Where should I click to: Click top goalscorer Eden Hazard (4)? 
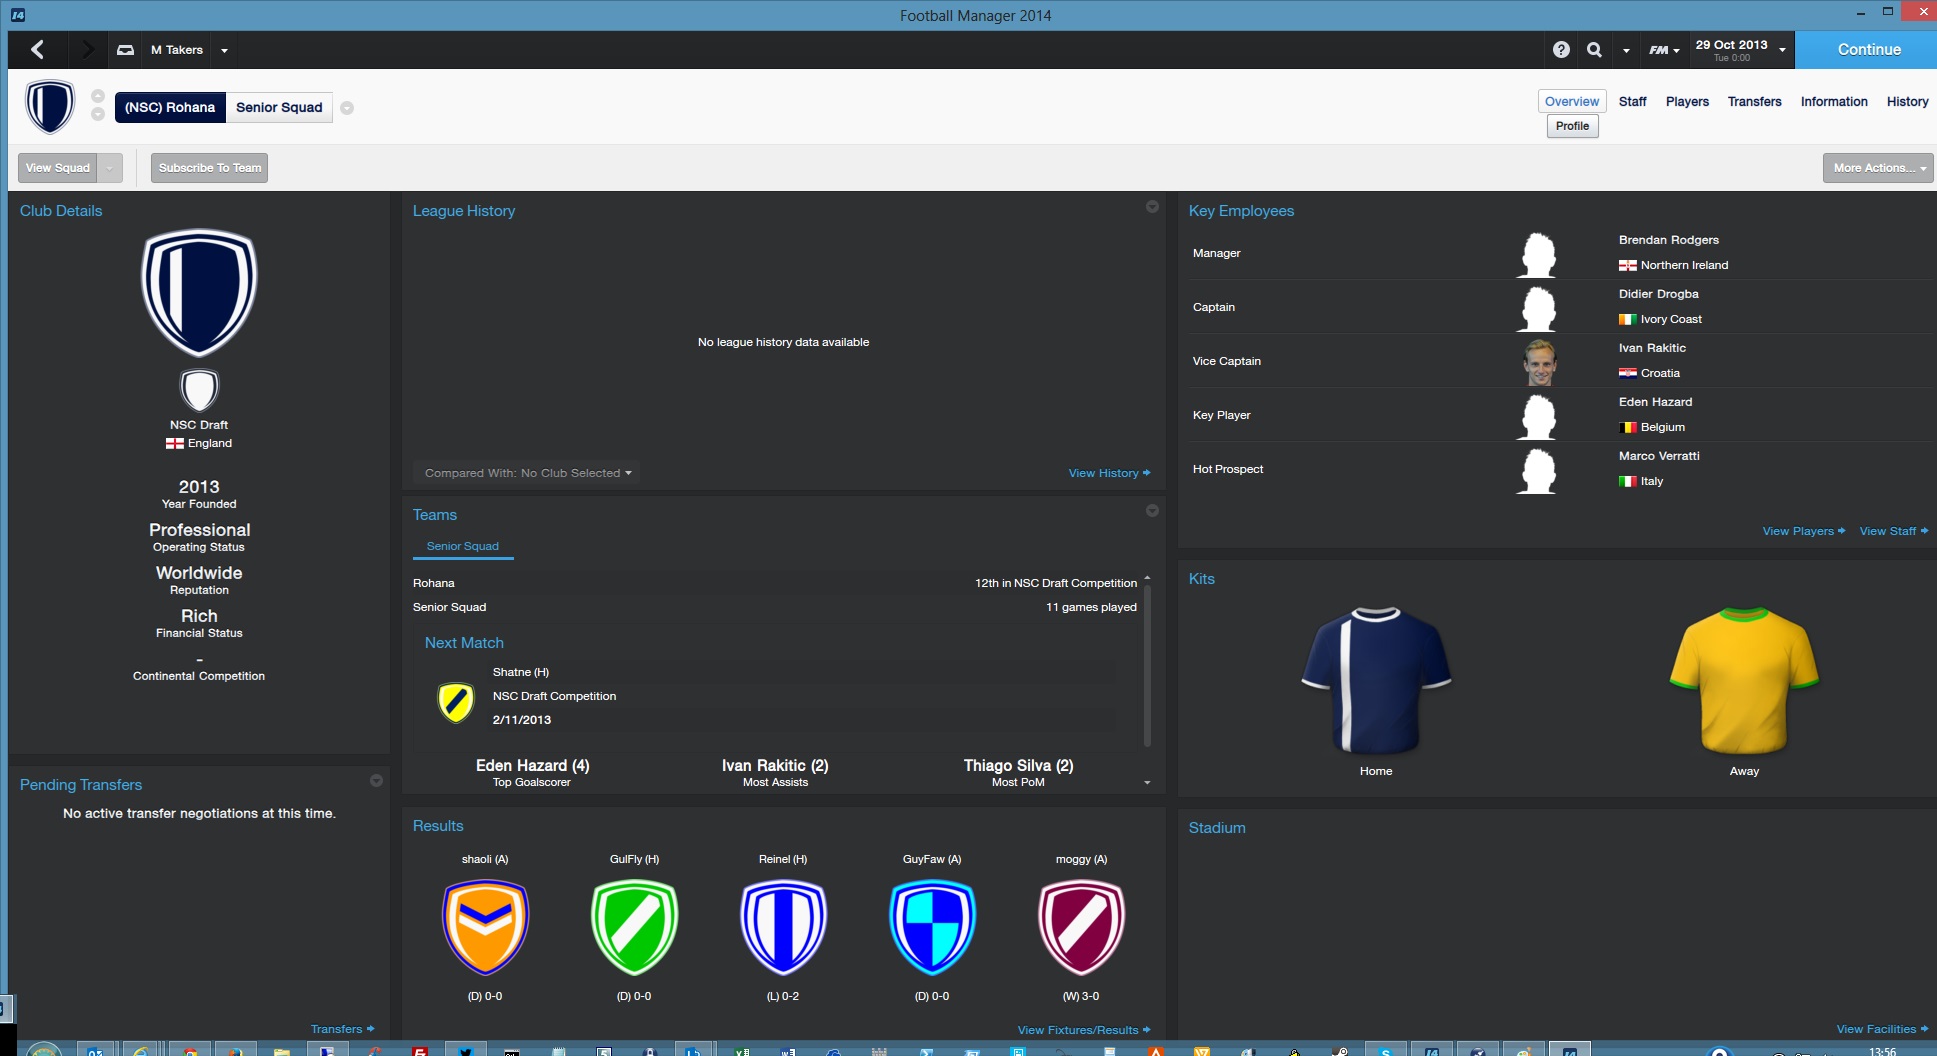[532, 765]
